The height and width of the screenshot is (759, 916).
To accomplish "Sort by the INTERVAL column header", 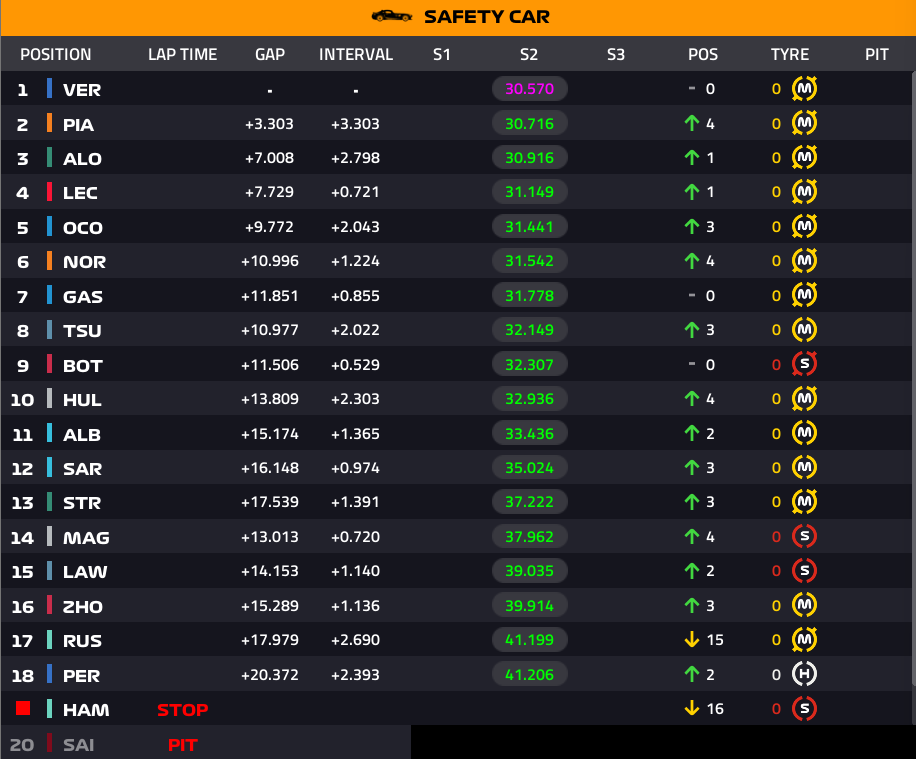I will pos(356,54).
